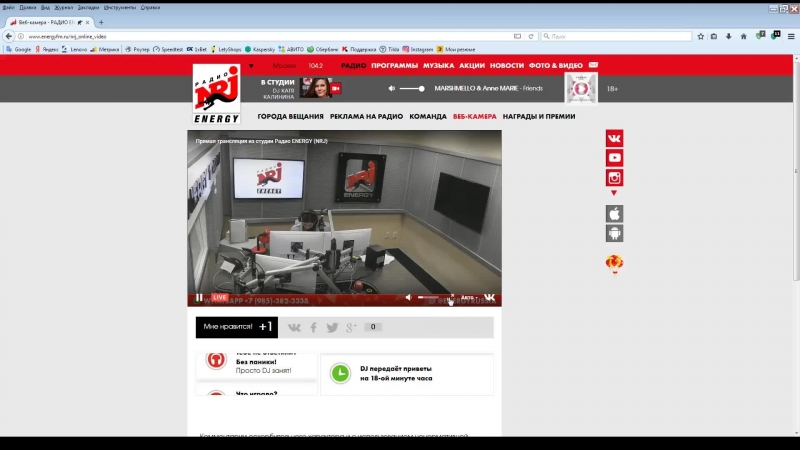800x450 pixels.
Task: Click the Radio ENERGY NRJ logo
Action: pos(216,94)
